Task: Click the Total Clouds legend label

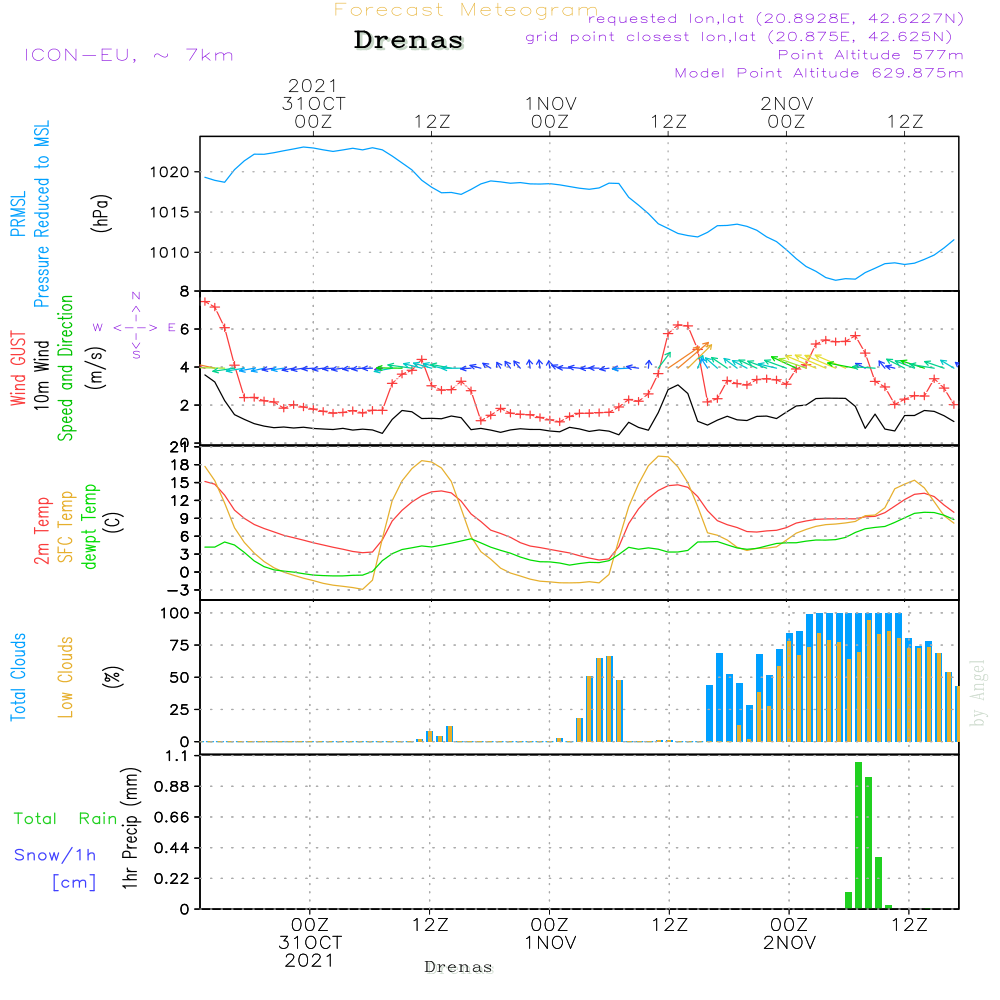Action: [18, 677]
